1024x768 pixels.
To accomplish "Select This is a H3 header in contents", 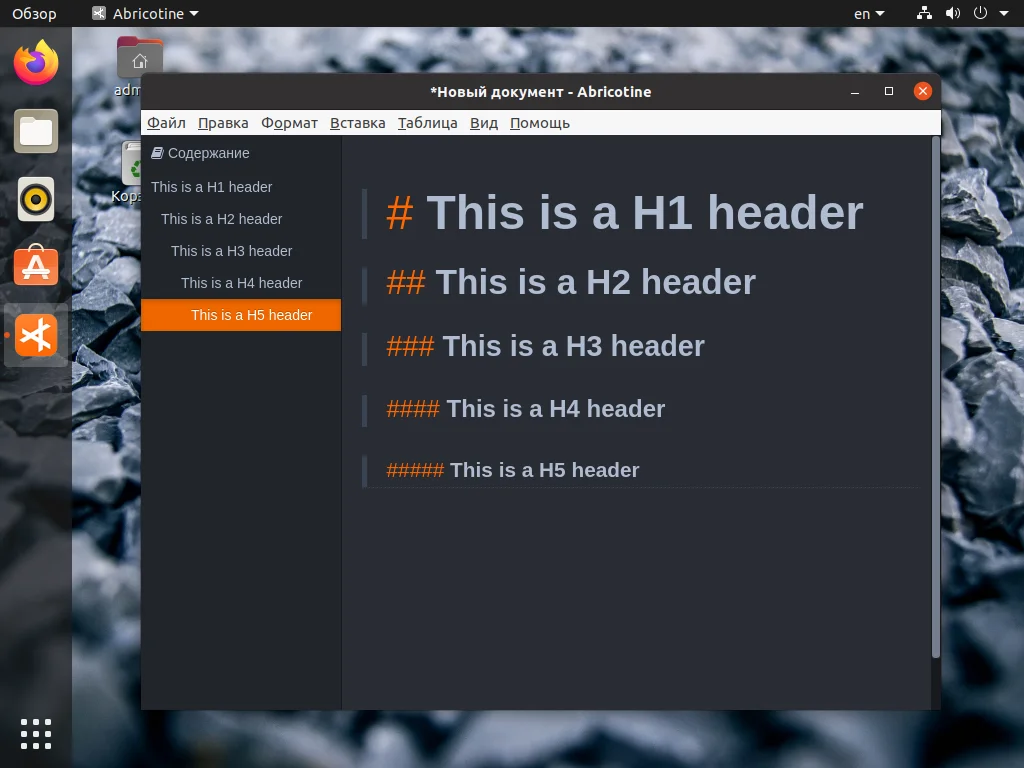I will coord(232,251).
